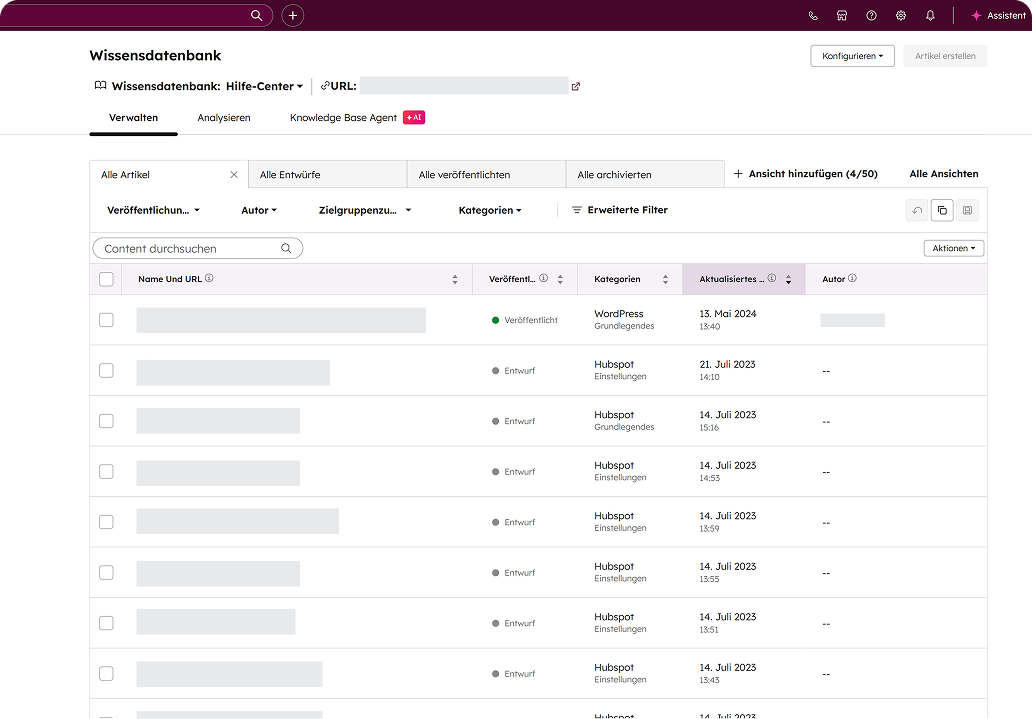Toggle the select-all checkbox in table header
This screenshot has width=1032, height=719.
[x=106, y=279]
